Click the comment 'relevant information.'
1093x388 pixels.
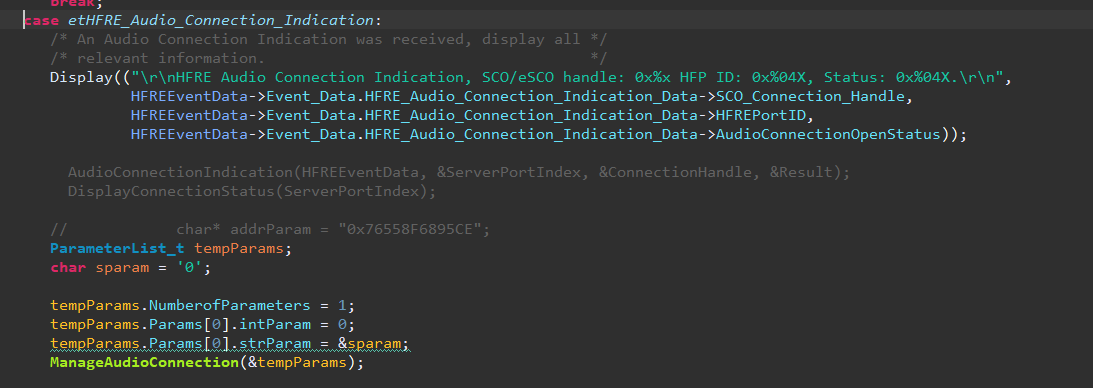point(328,59)
